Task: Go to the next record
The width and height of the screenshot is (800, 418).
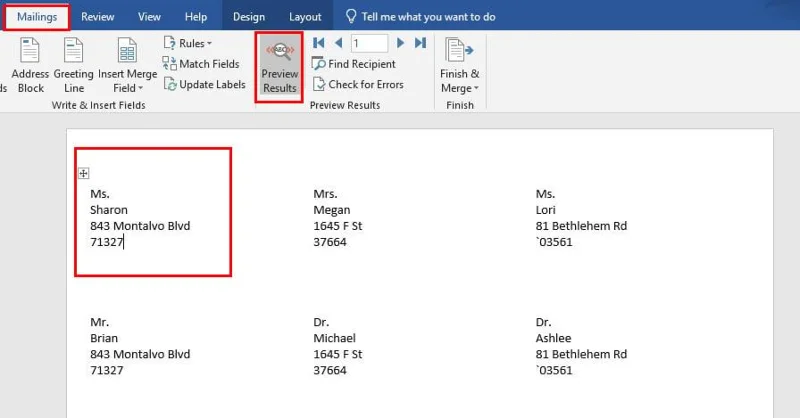Action: pos(401,43)
